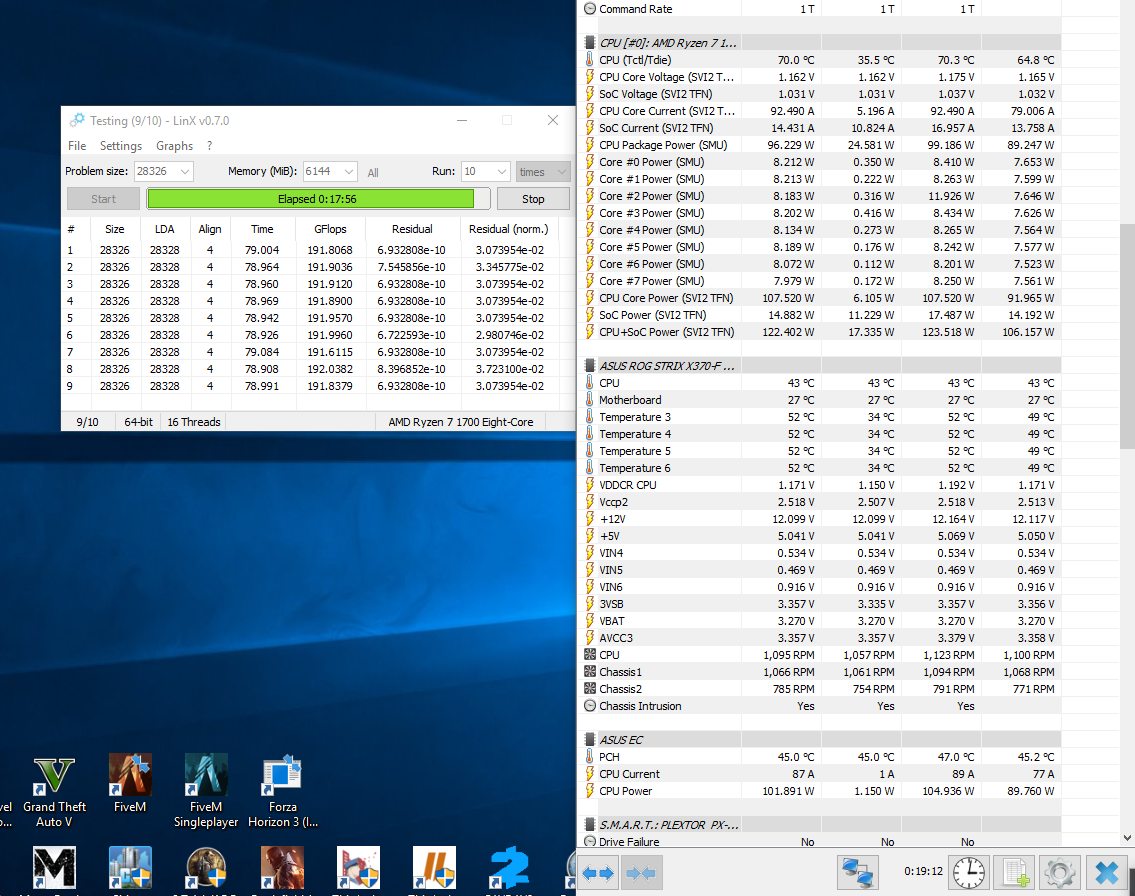Open HWiNFO sensor settings gear icon
Screen dimensions: 1135x896
tap(1060, 872)
